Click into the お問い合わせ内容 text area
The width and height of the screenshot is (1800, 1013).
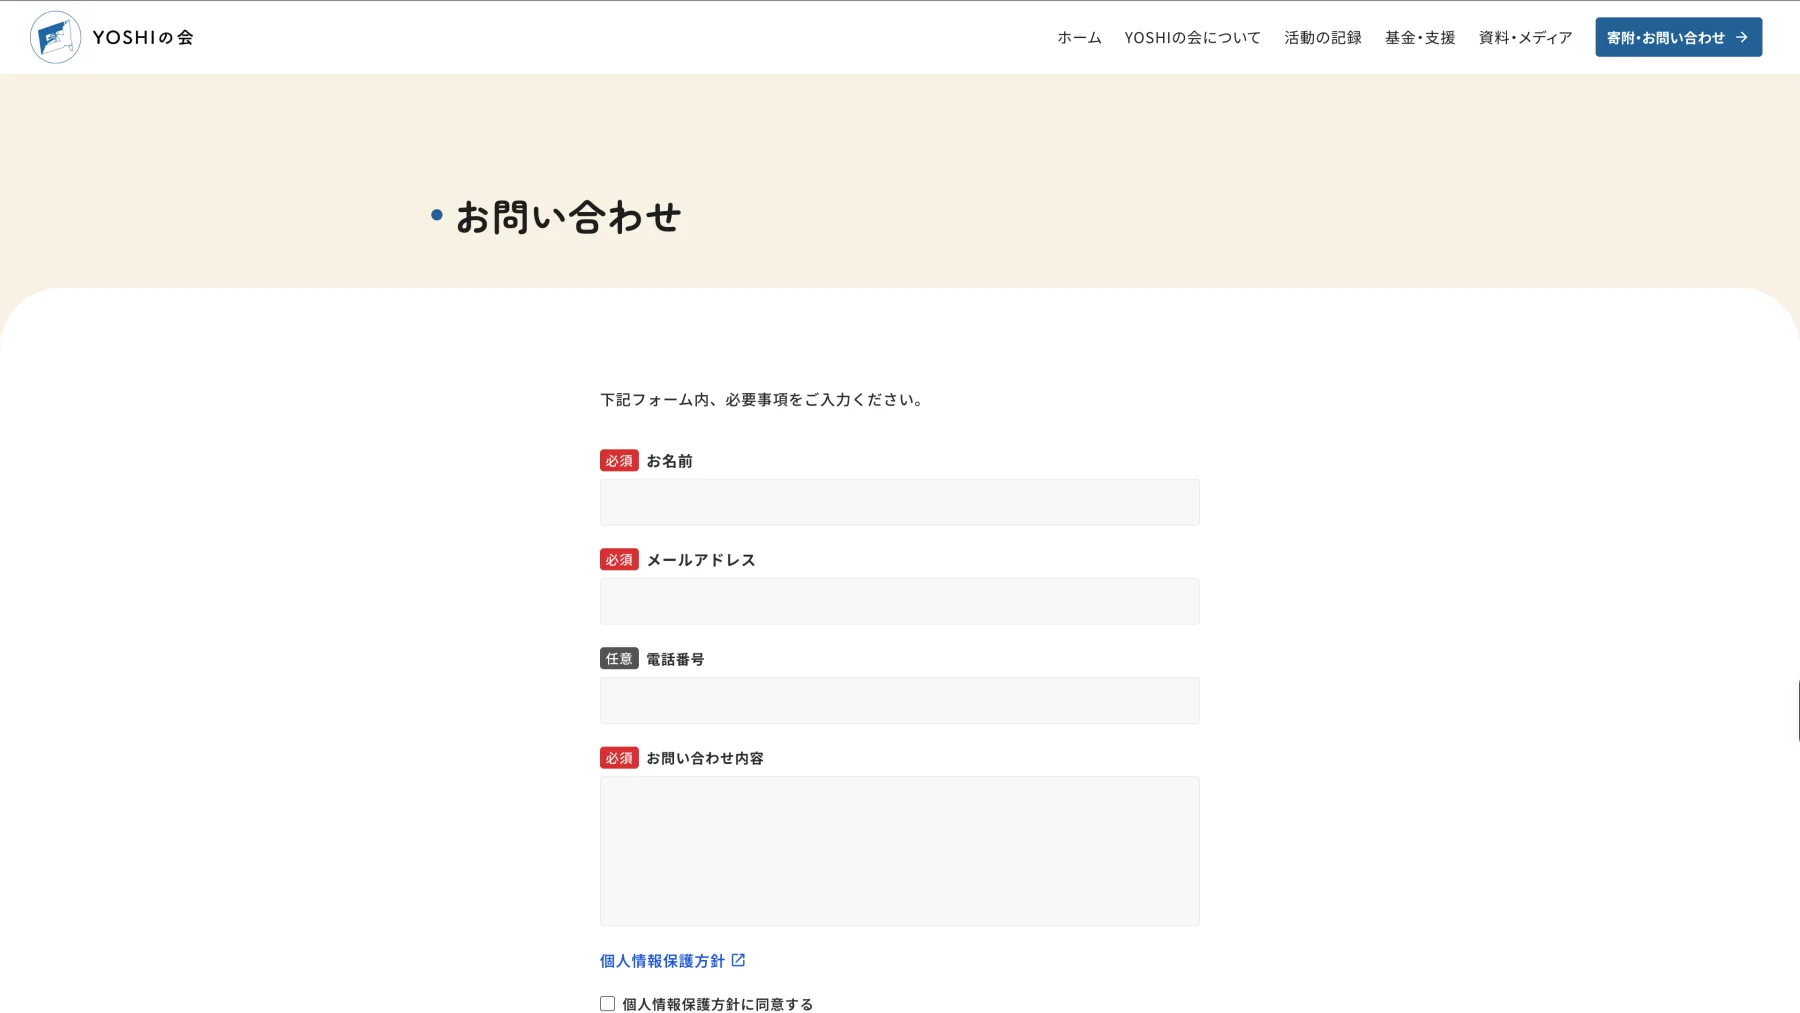pyautogui.click(x=899, y=851)
